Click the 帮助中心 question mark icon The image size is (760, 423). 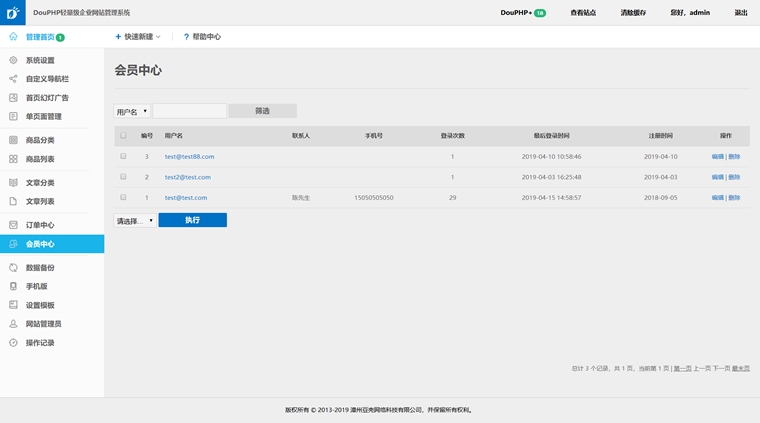pyautogui.click(x=186, y=37)
